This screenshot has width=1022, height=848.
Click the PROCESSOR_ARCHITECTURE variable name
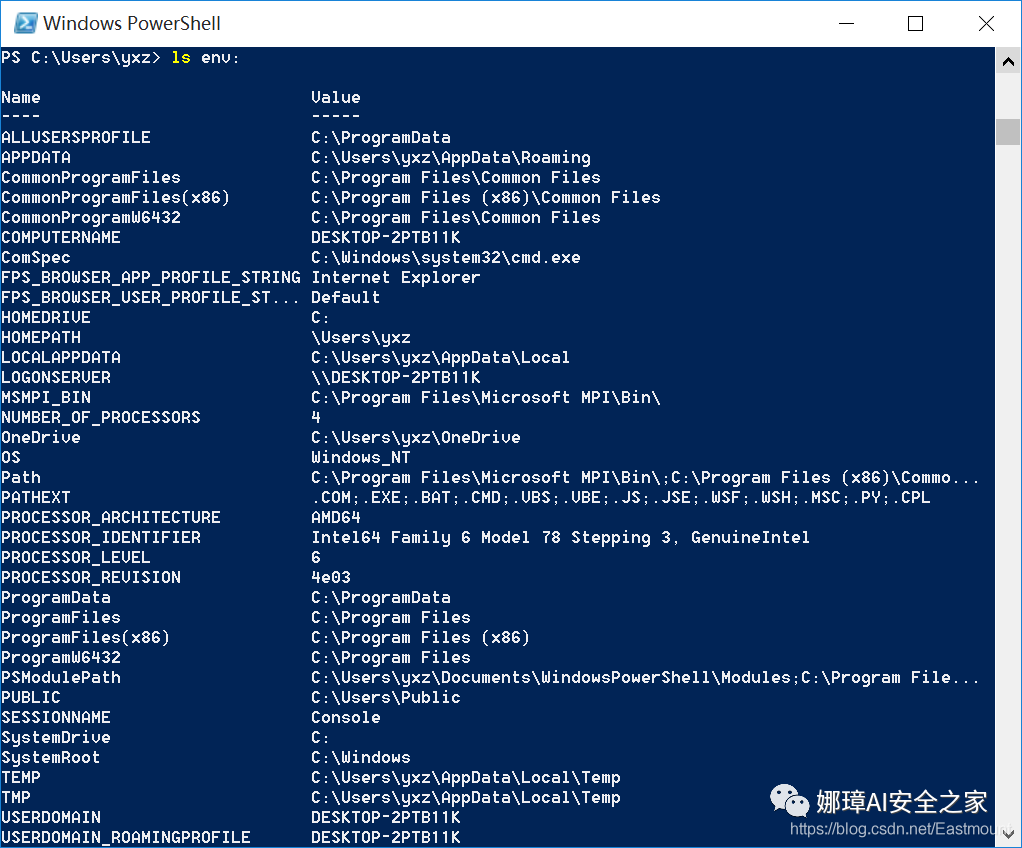point(111,518)
